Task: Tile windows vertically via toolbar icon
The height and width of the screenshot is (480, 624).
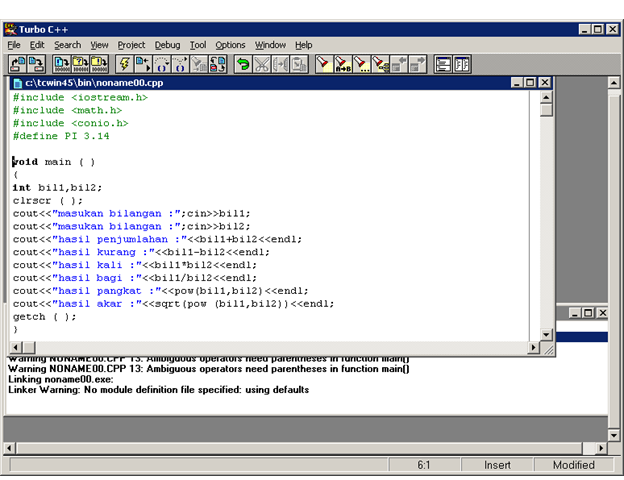Action: (462, 64)
